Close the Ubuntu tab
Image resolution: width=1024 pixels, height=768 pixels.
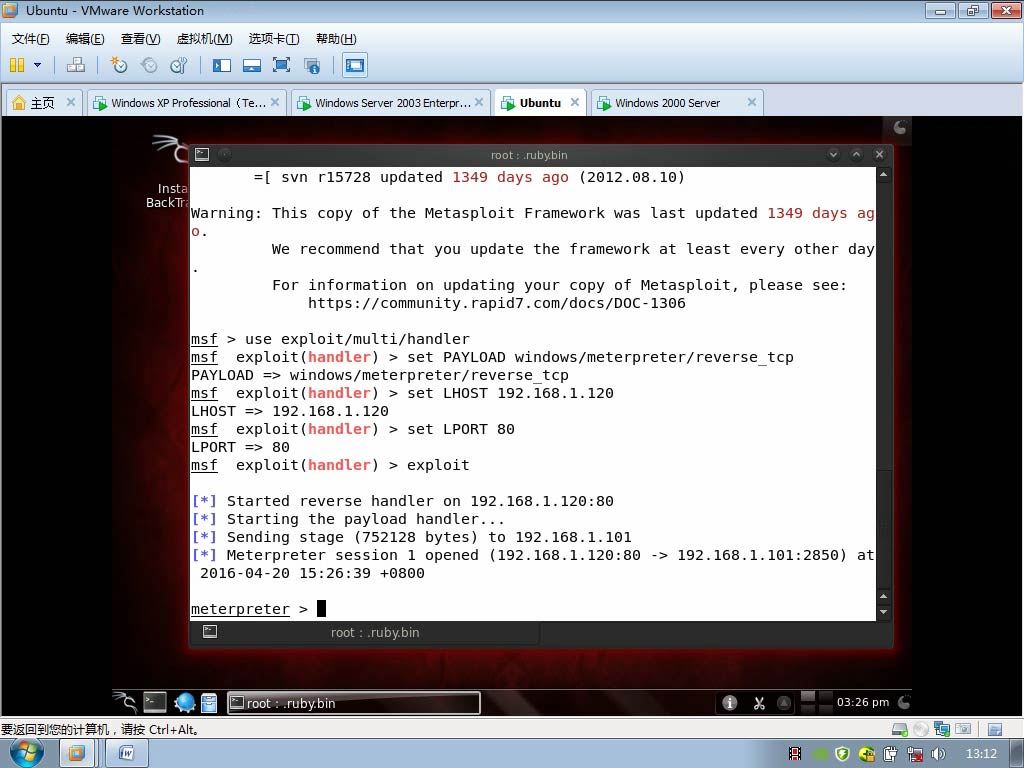575,102
